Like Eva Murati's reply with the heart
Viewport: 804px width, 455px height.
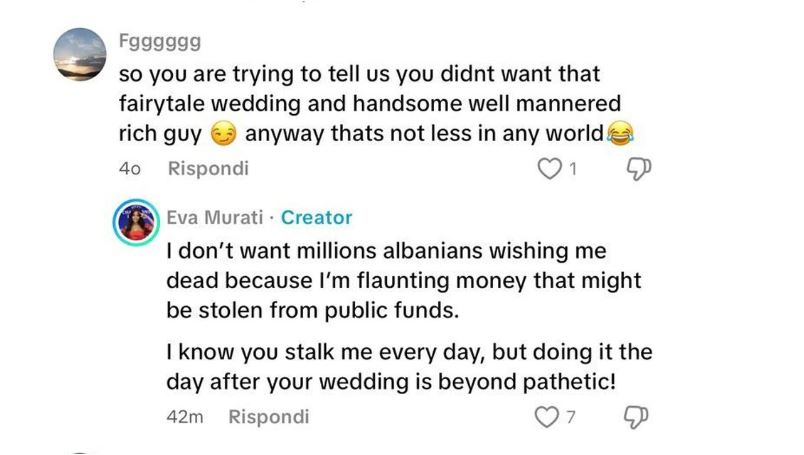546,417
